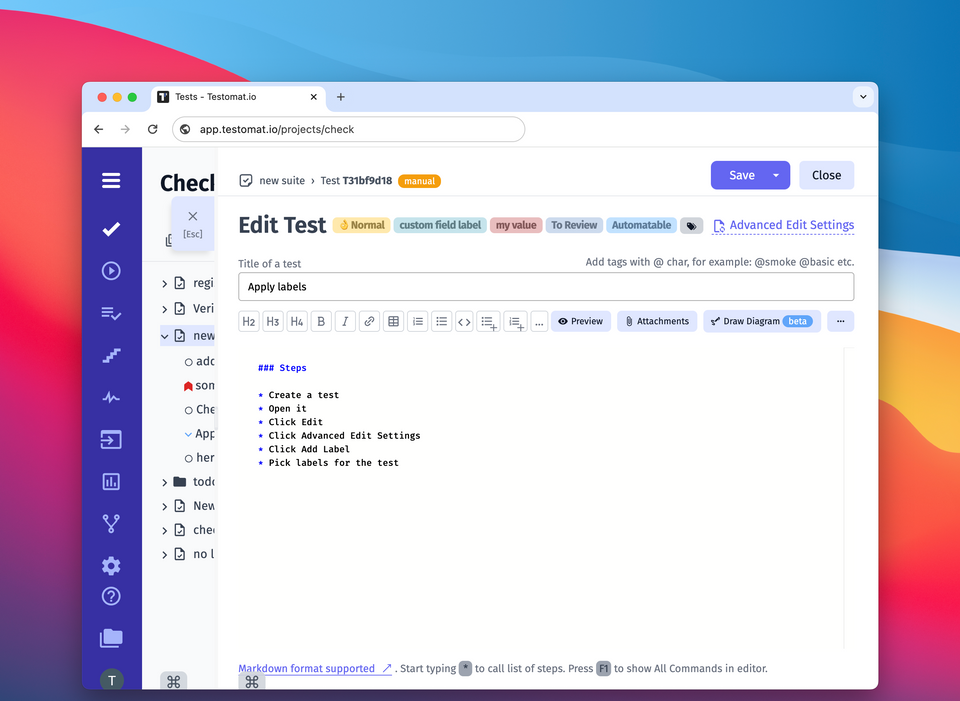Reload the browser page

(x=152, y=129)
